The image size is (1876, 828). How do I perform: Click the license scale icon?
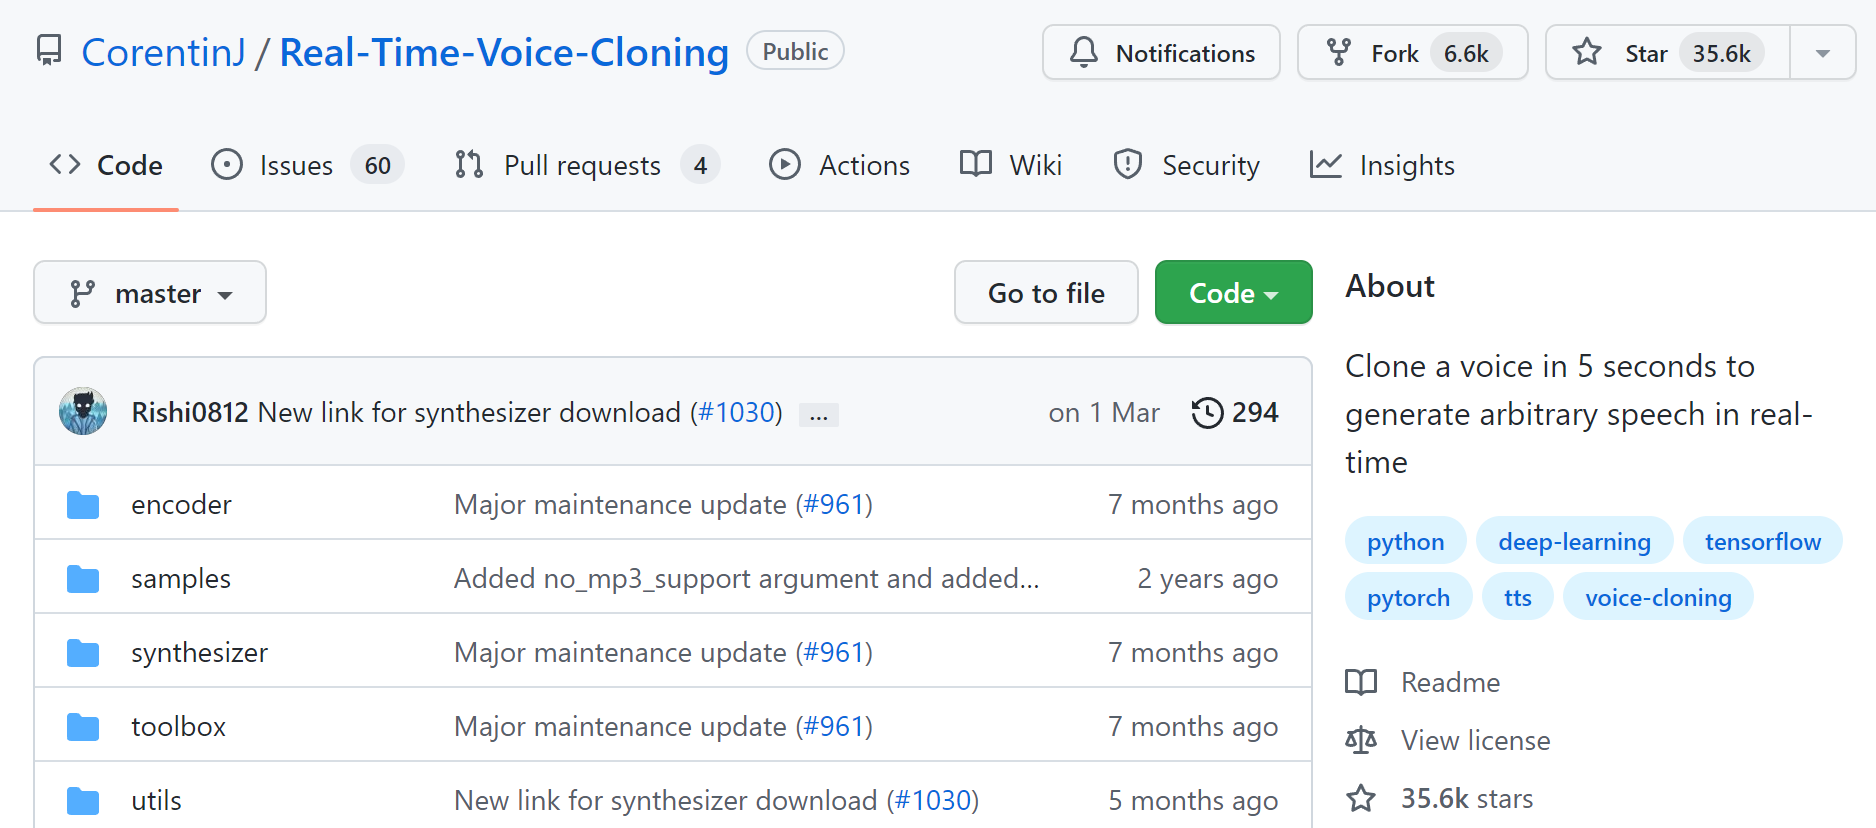tap(1361, 740)
